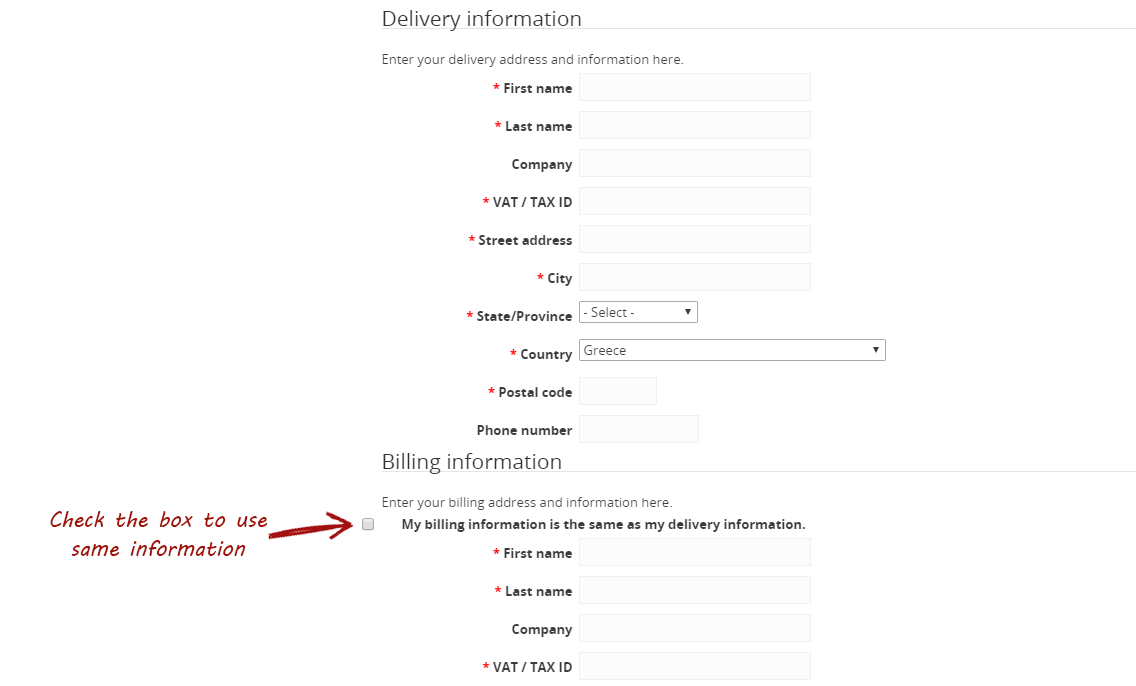Focus the billing Last name field
The height and width of the screenshot is (686, 1136).
coord(695,590)
